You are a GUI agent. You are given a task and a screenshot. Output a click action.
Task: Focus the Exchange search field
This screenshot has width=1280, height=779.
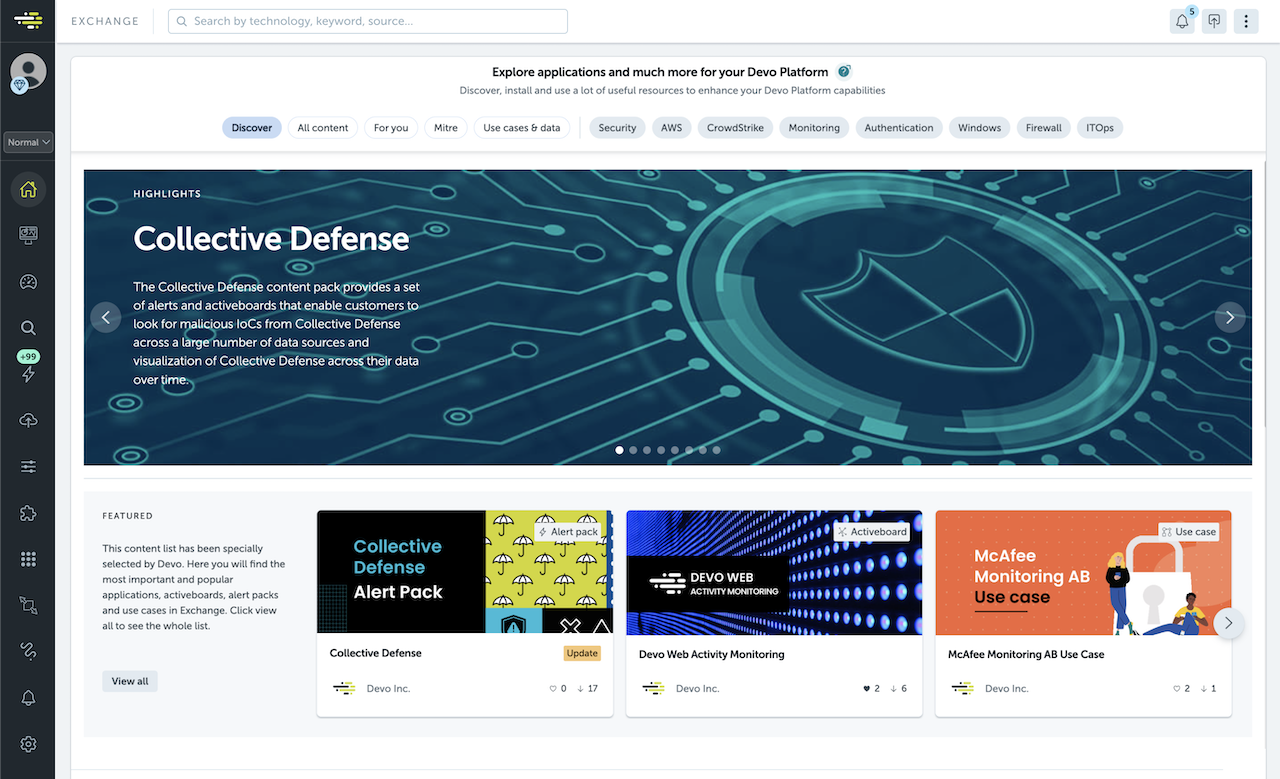tap(368, 21)
